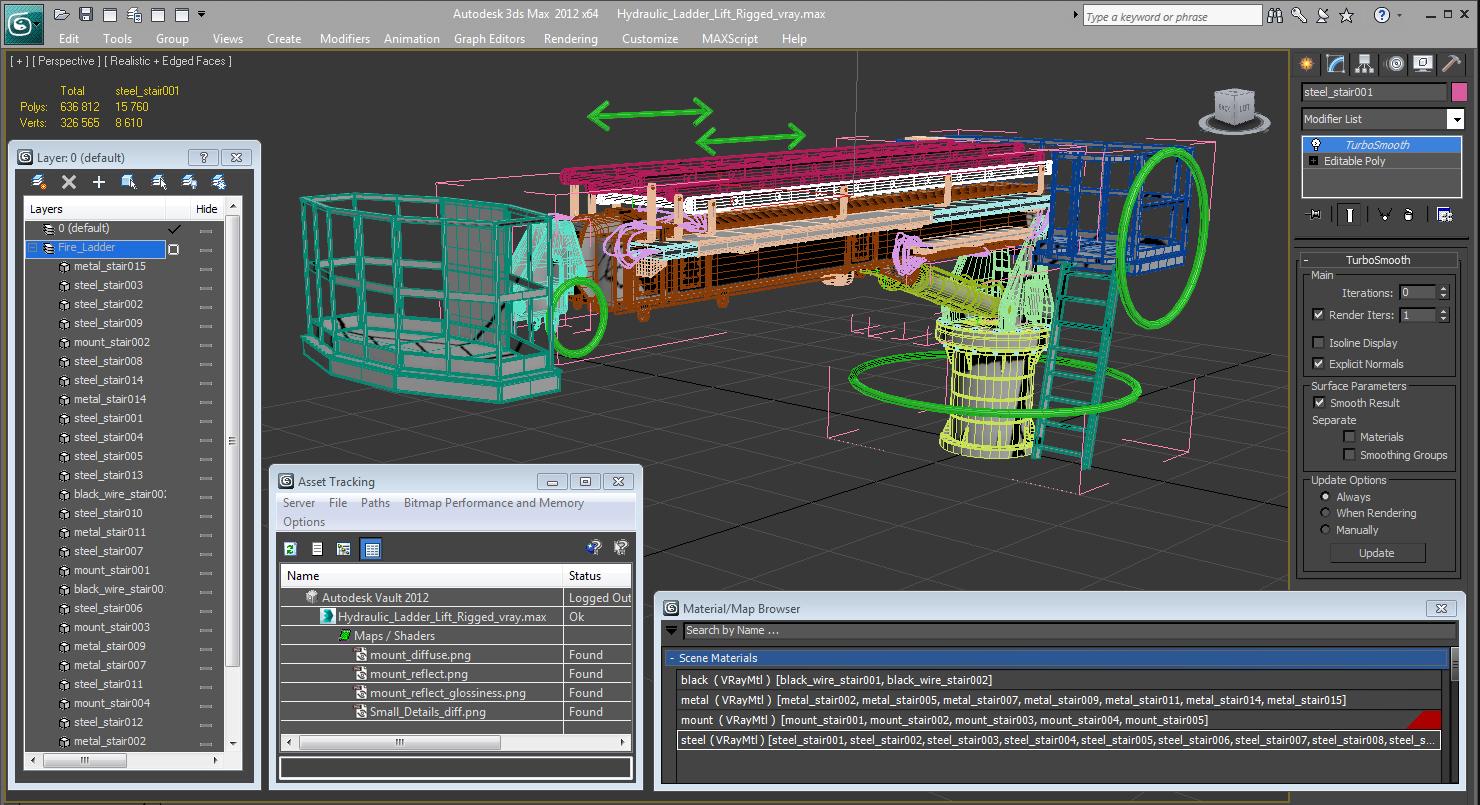Viewport: 1480px width, 805px height.
Task: Collapse the Scene Materials group
Action: 672,658
